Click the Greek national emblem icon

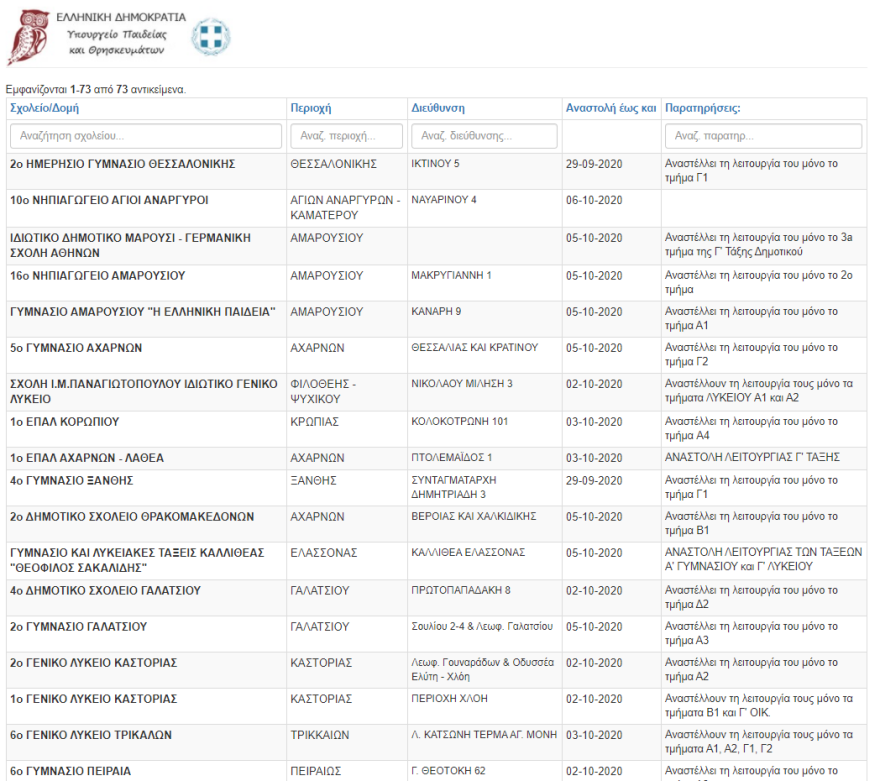pyautogui.click(x=211, y=37)
